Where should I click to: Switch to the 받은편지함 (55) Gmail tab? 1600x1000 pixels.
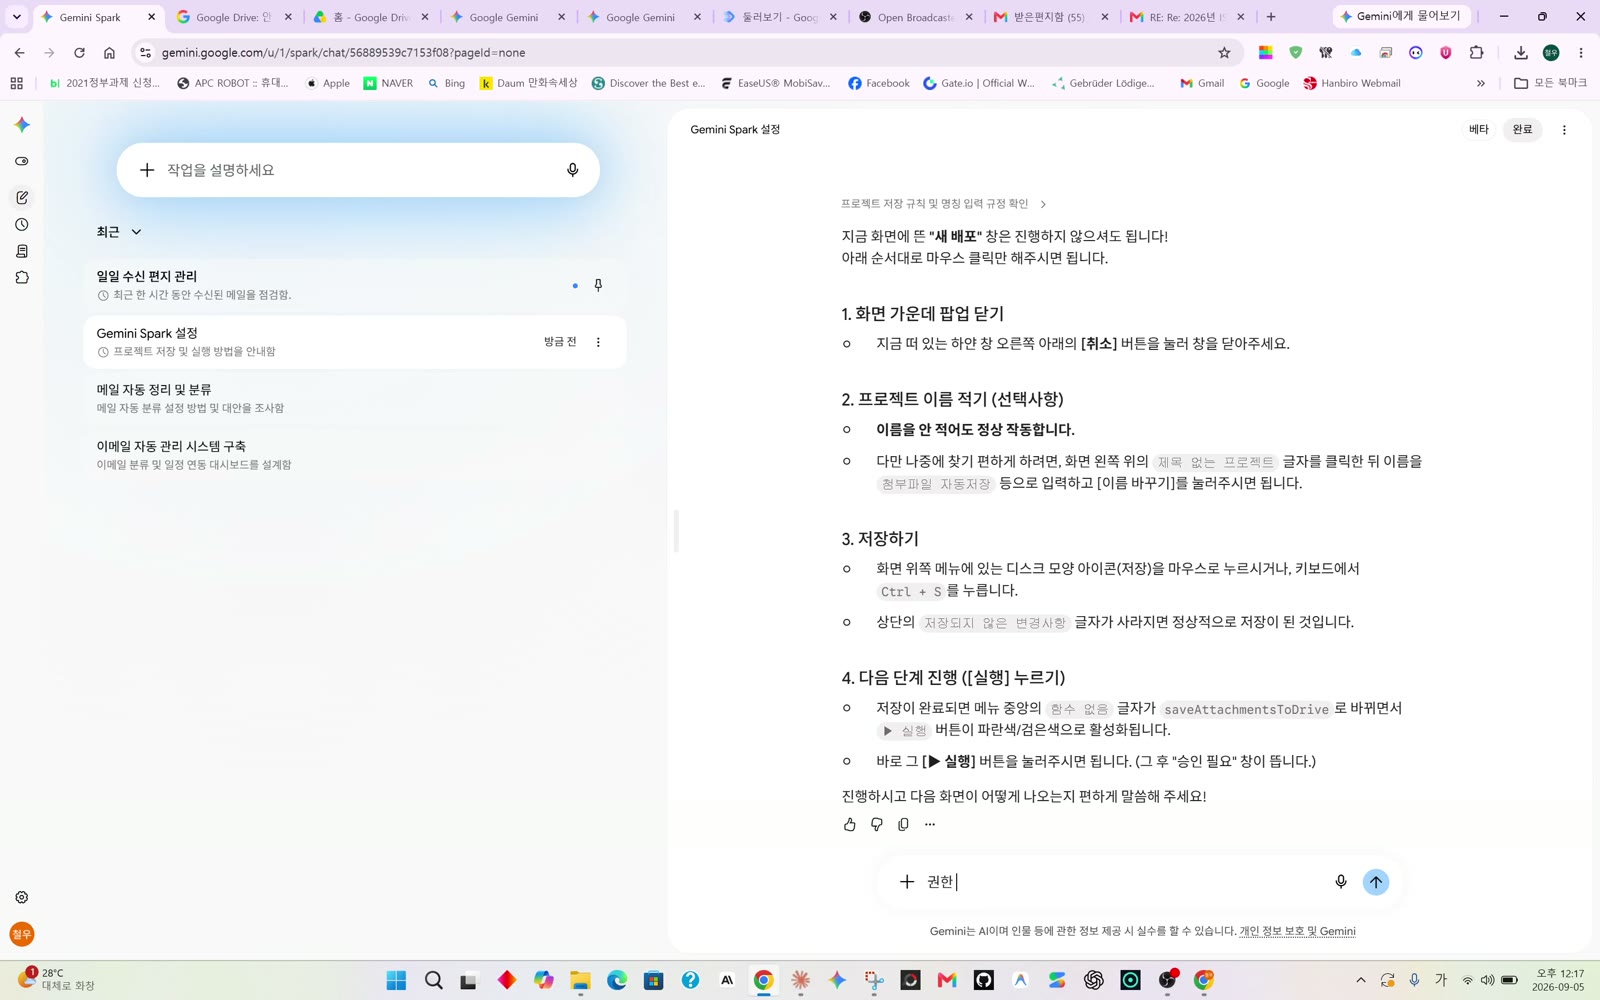pyautogui.click(x=1050, y=17)
